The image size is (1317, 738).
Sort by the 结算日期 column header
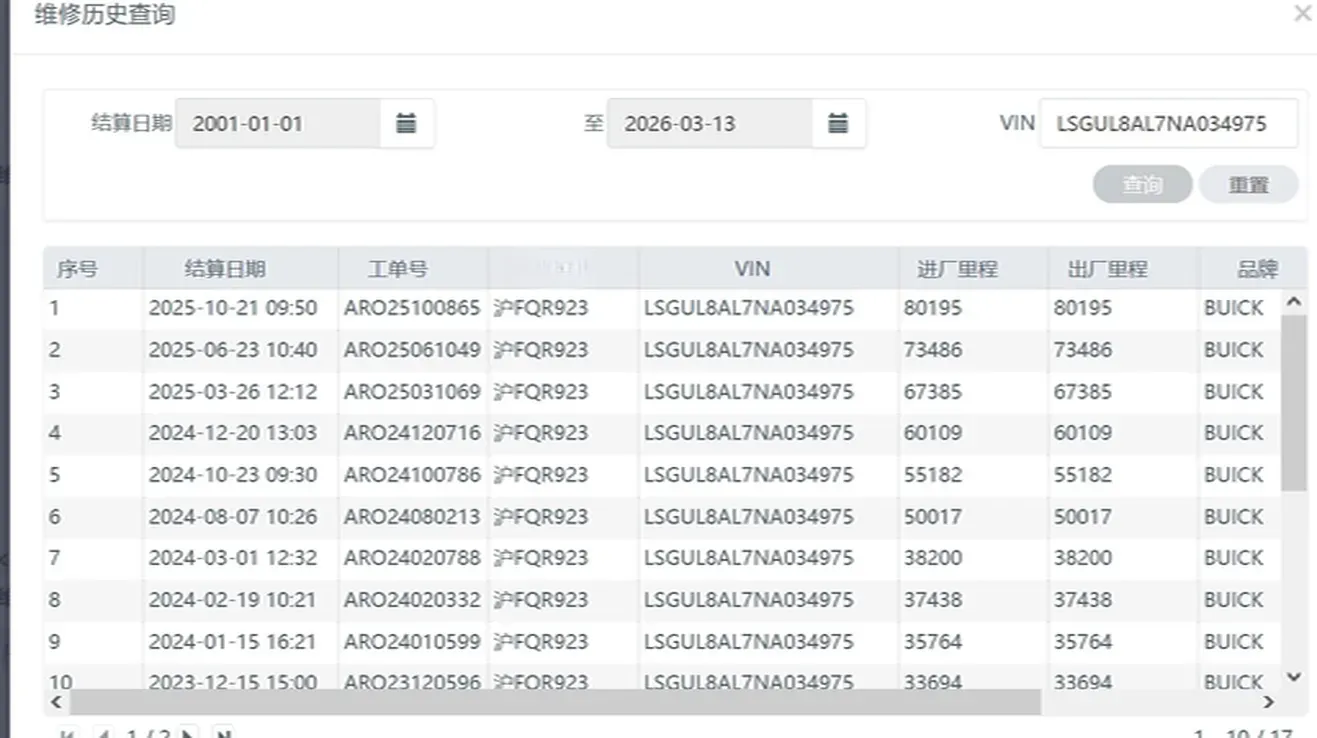pos(225,269)
